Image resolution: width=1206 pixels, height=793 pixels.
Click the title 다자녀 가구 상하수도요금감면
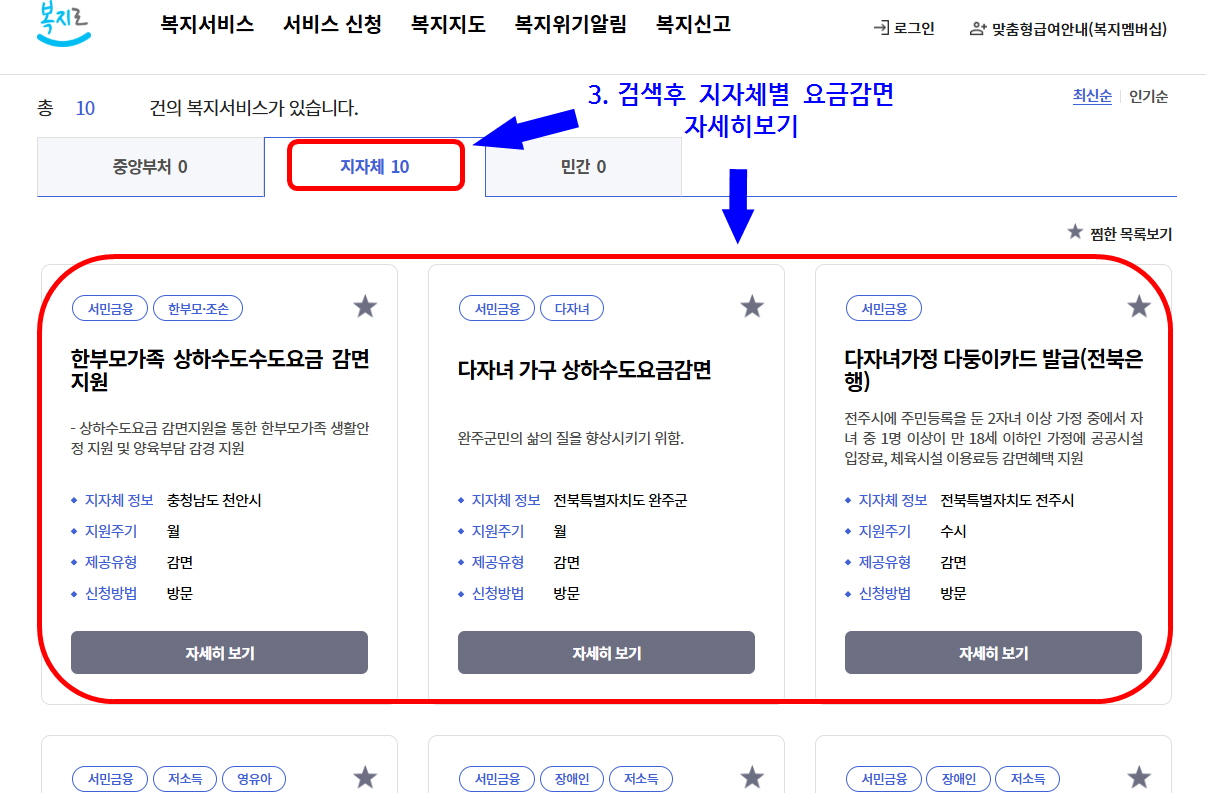[585, 370]
